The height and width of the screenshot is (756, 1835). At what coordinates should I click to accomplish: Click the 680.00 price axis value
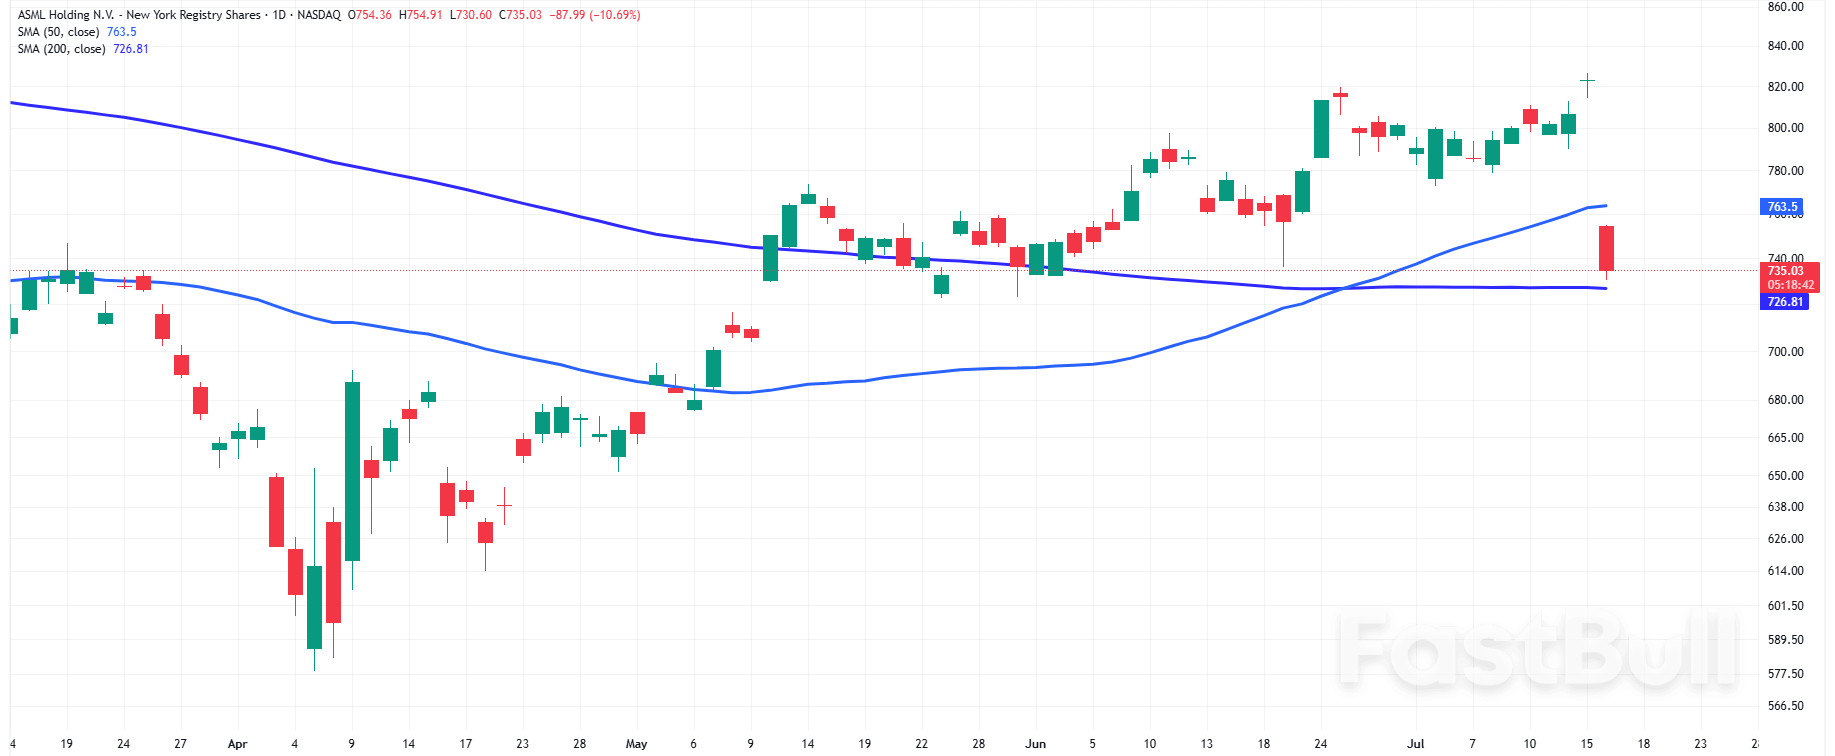[x=1785, y=400]
